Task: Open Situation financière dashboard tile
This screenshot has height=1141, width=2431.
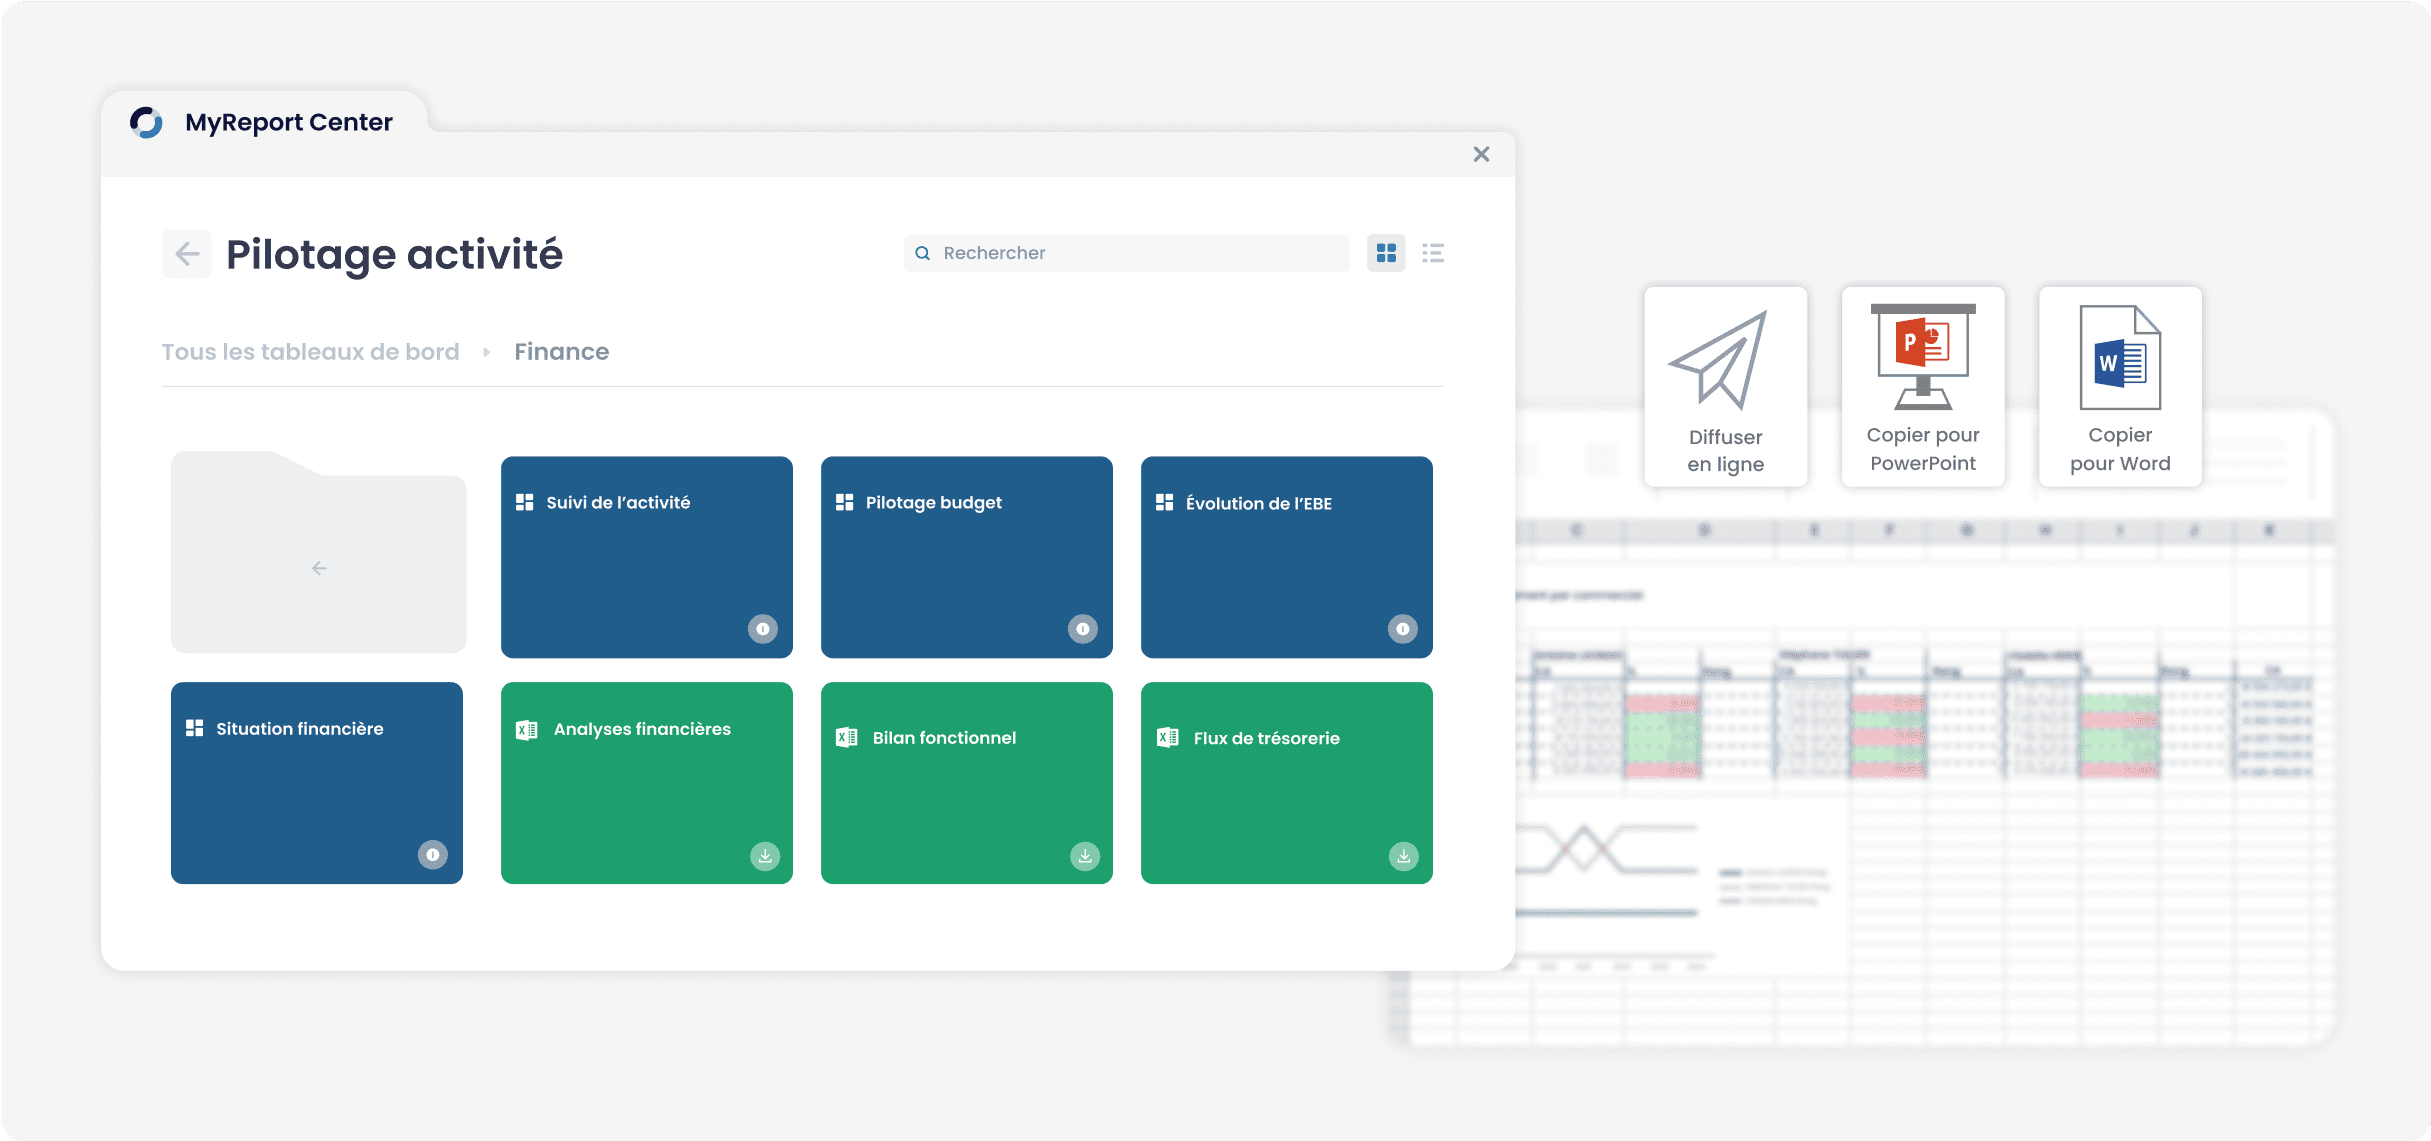Action: click(317, 783)
